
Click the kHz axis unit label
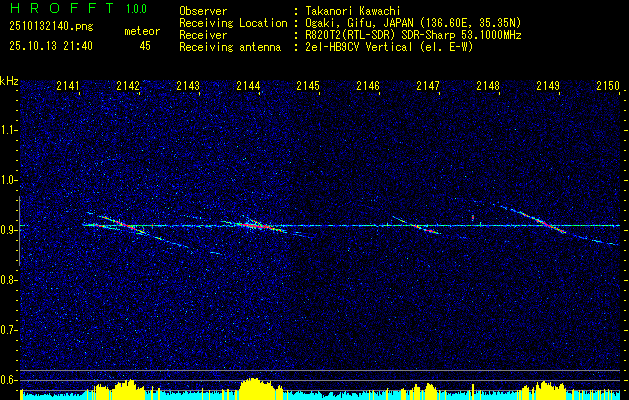pos(9,81)
